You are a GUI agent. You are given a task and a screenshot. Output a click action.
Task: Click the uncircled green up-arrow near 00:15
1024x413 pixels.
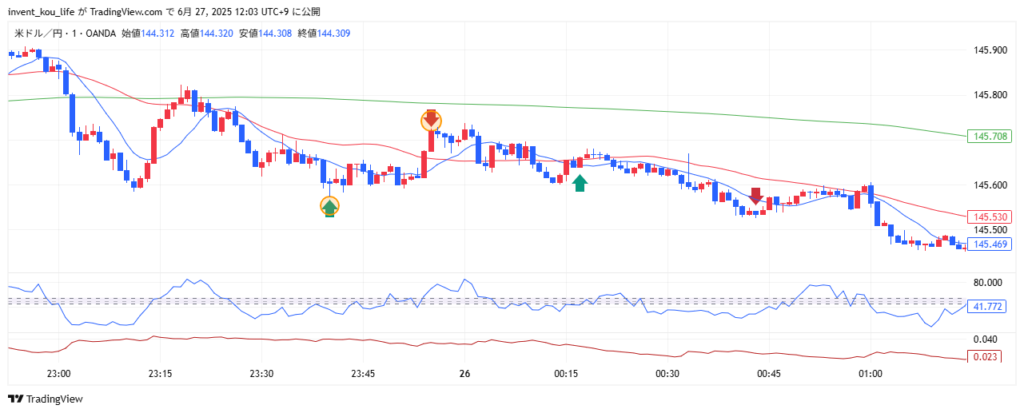(x=579, y=184)
